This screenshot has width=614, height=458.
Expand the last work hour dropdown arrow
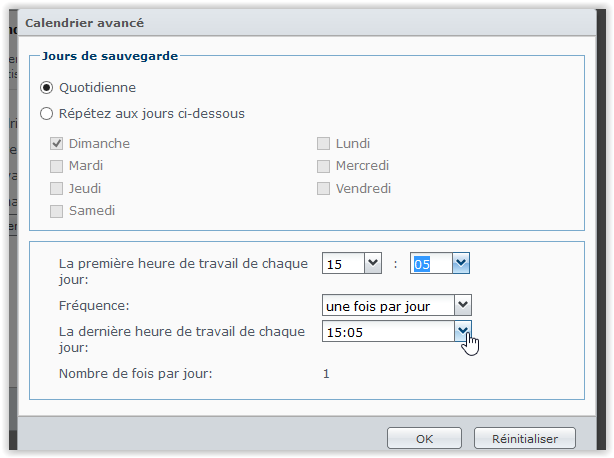point(462,330)
